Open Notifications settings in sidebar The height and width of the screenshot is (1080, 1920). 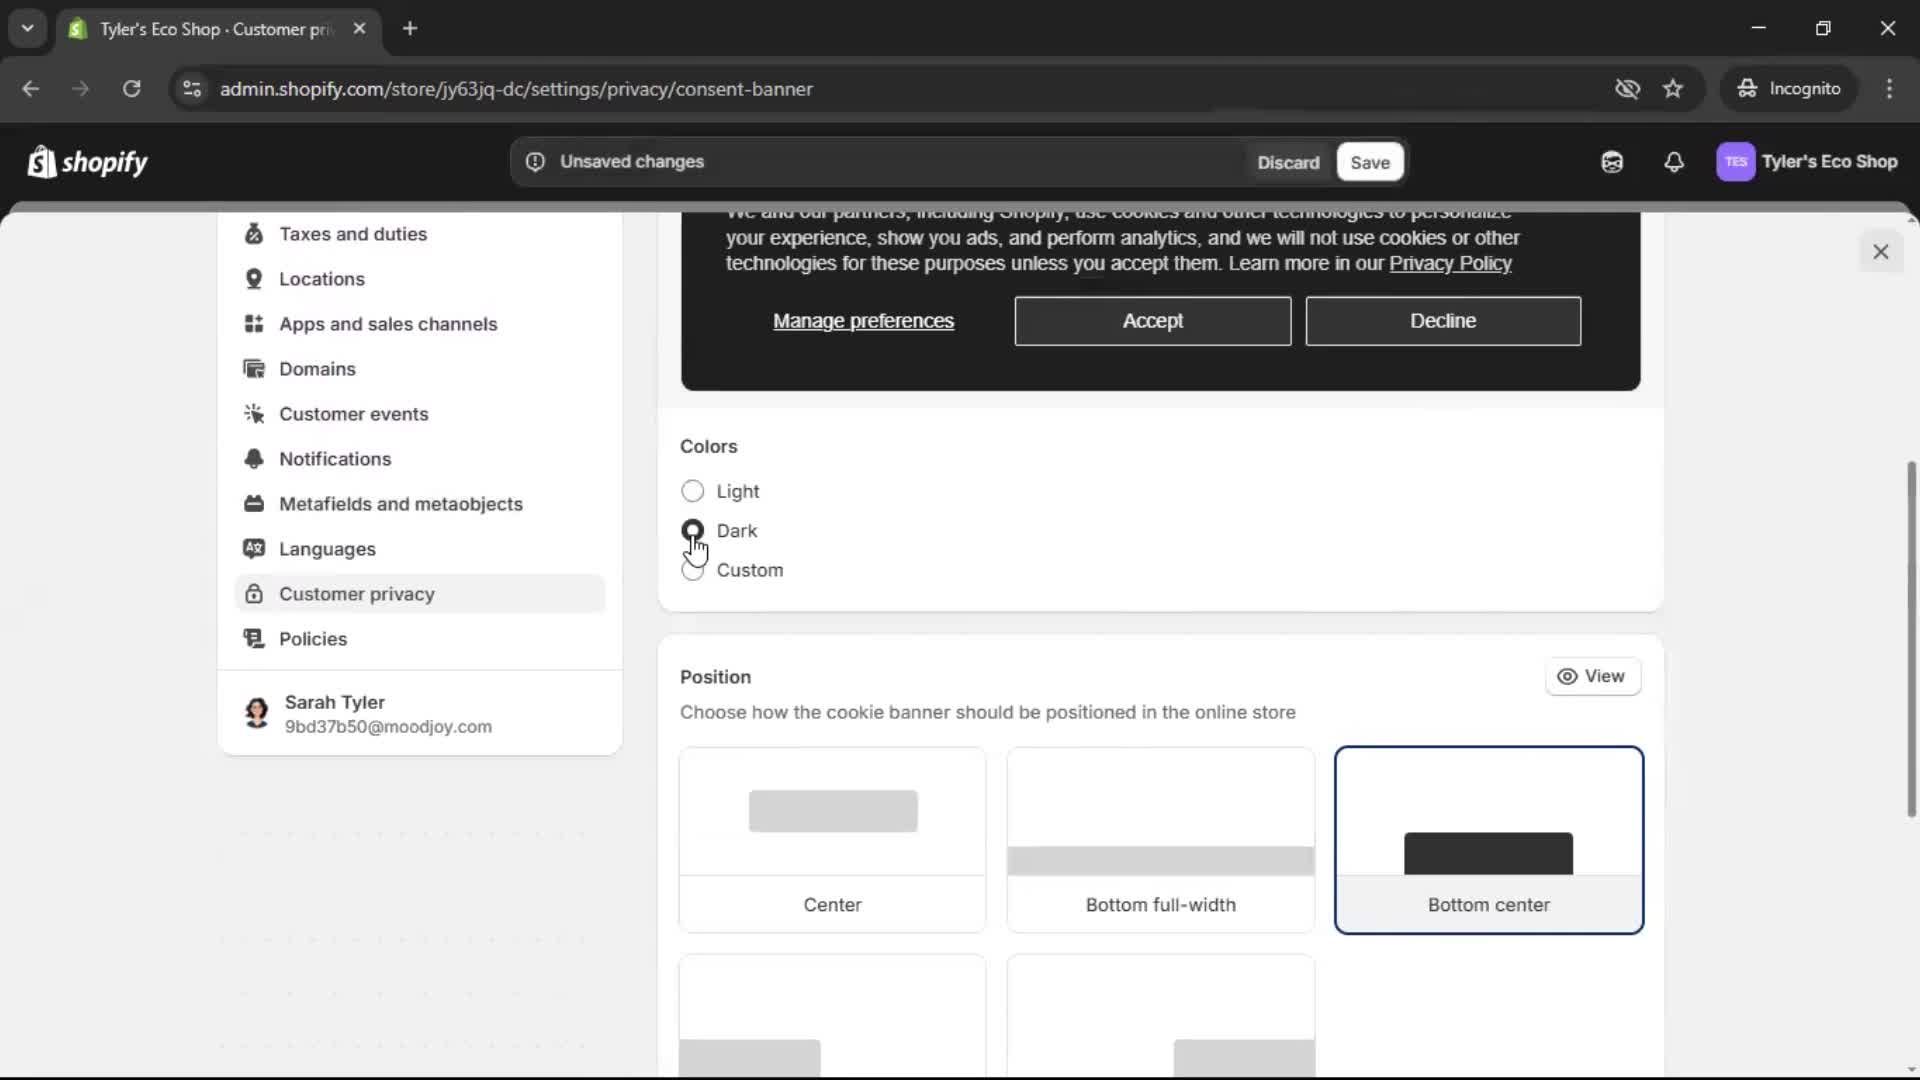(x=335, y=459)
